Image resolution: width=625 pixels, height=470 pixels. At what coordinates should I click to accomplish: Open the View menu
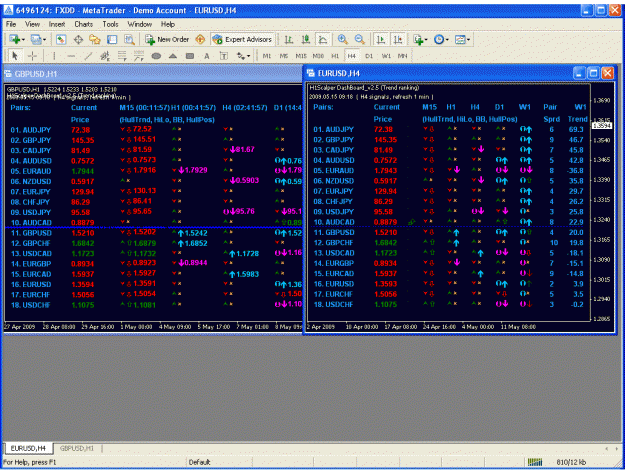click(32, 24)
